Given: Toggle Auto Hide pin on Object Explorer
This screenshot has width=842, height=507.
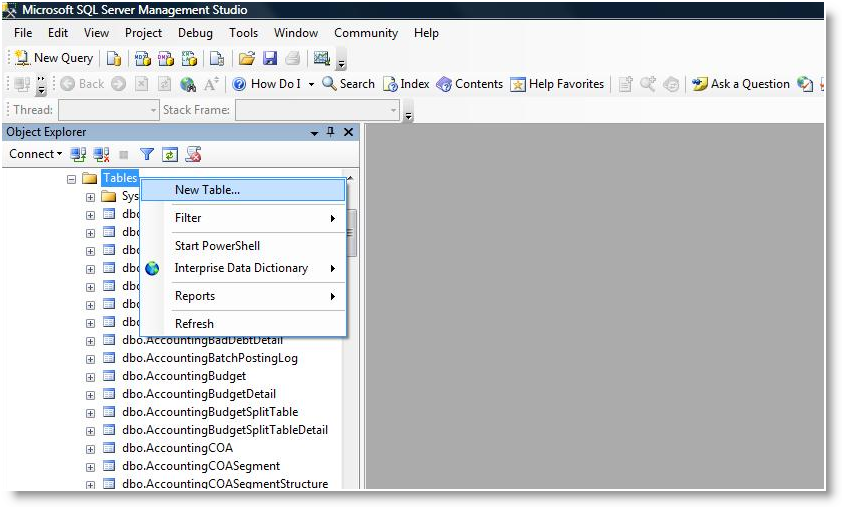Looking at the screenshot, I should pos(331,132).
